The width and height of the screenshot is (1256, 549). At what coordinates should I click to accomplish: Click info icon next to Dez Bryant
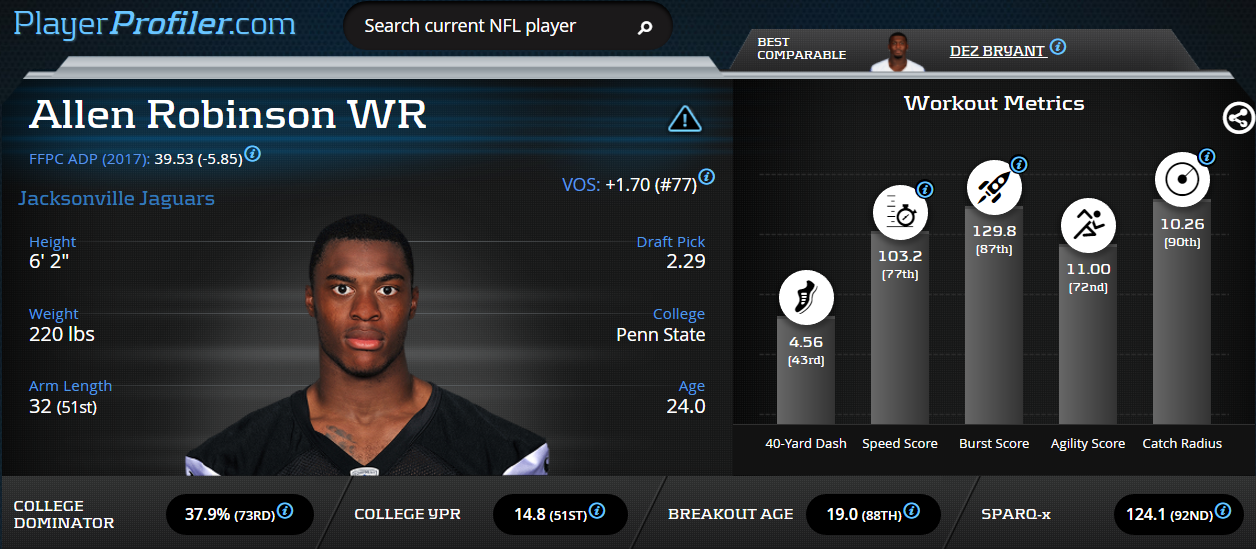coord(1058,47)
